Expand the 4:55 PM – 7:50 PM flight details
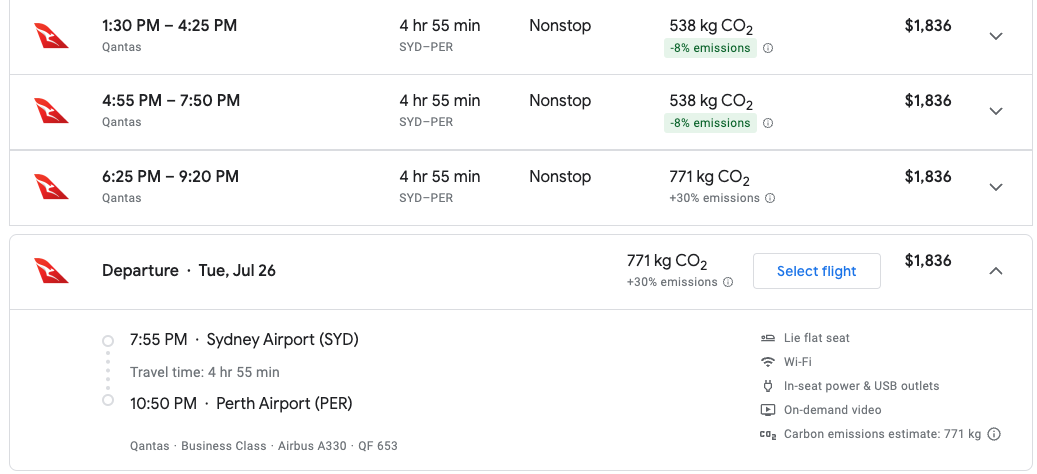Image resolution: width=1037 pixels, height=474 pixels. click(995, 111)
